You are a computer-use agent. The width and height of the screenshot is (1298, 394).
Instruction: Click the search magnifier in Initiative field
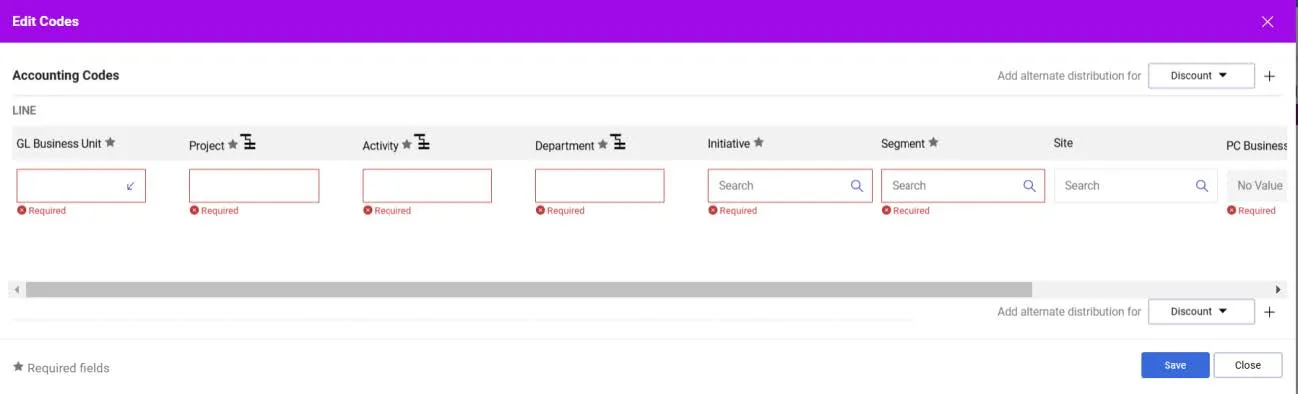tap(857, 186)
